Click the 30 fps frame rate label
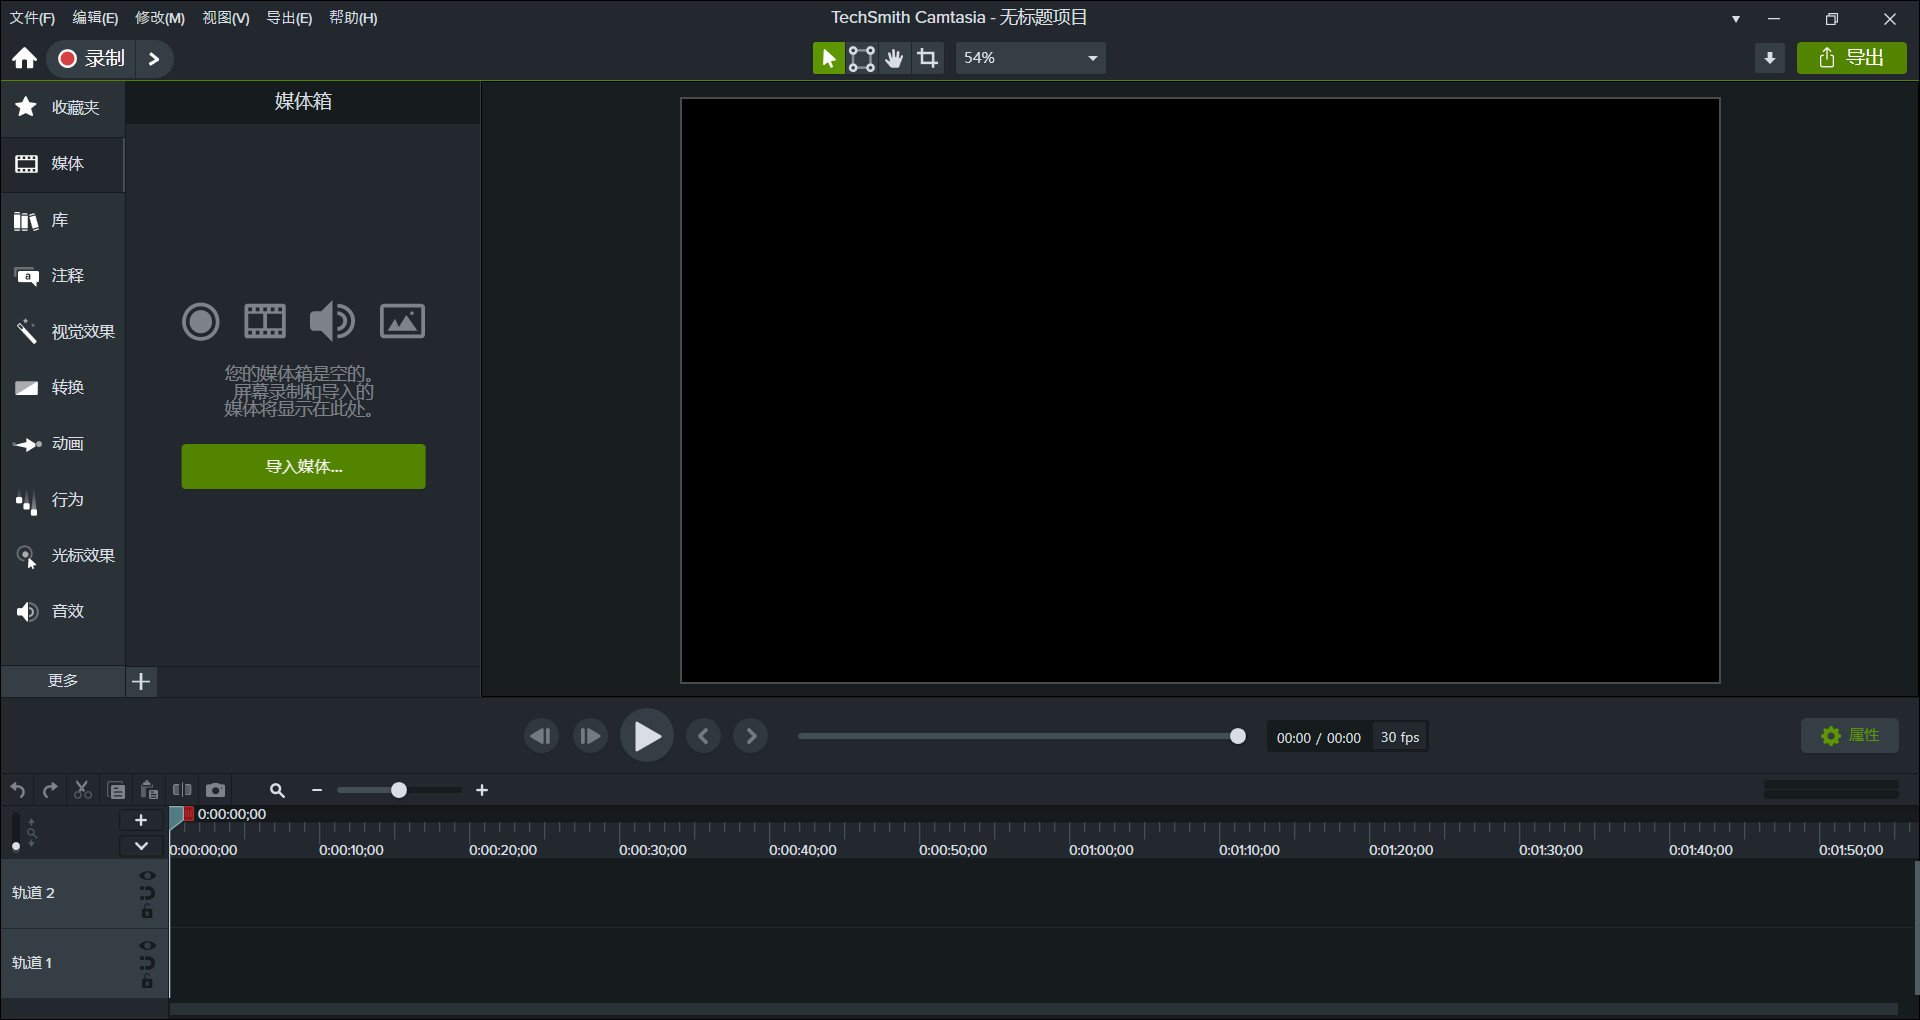 [x=1400, y=737]
